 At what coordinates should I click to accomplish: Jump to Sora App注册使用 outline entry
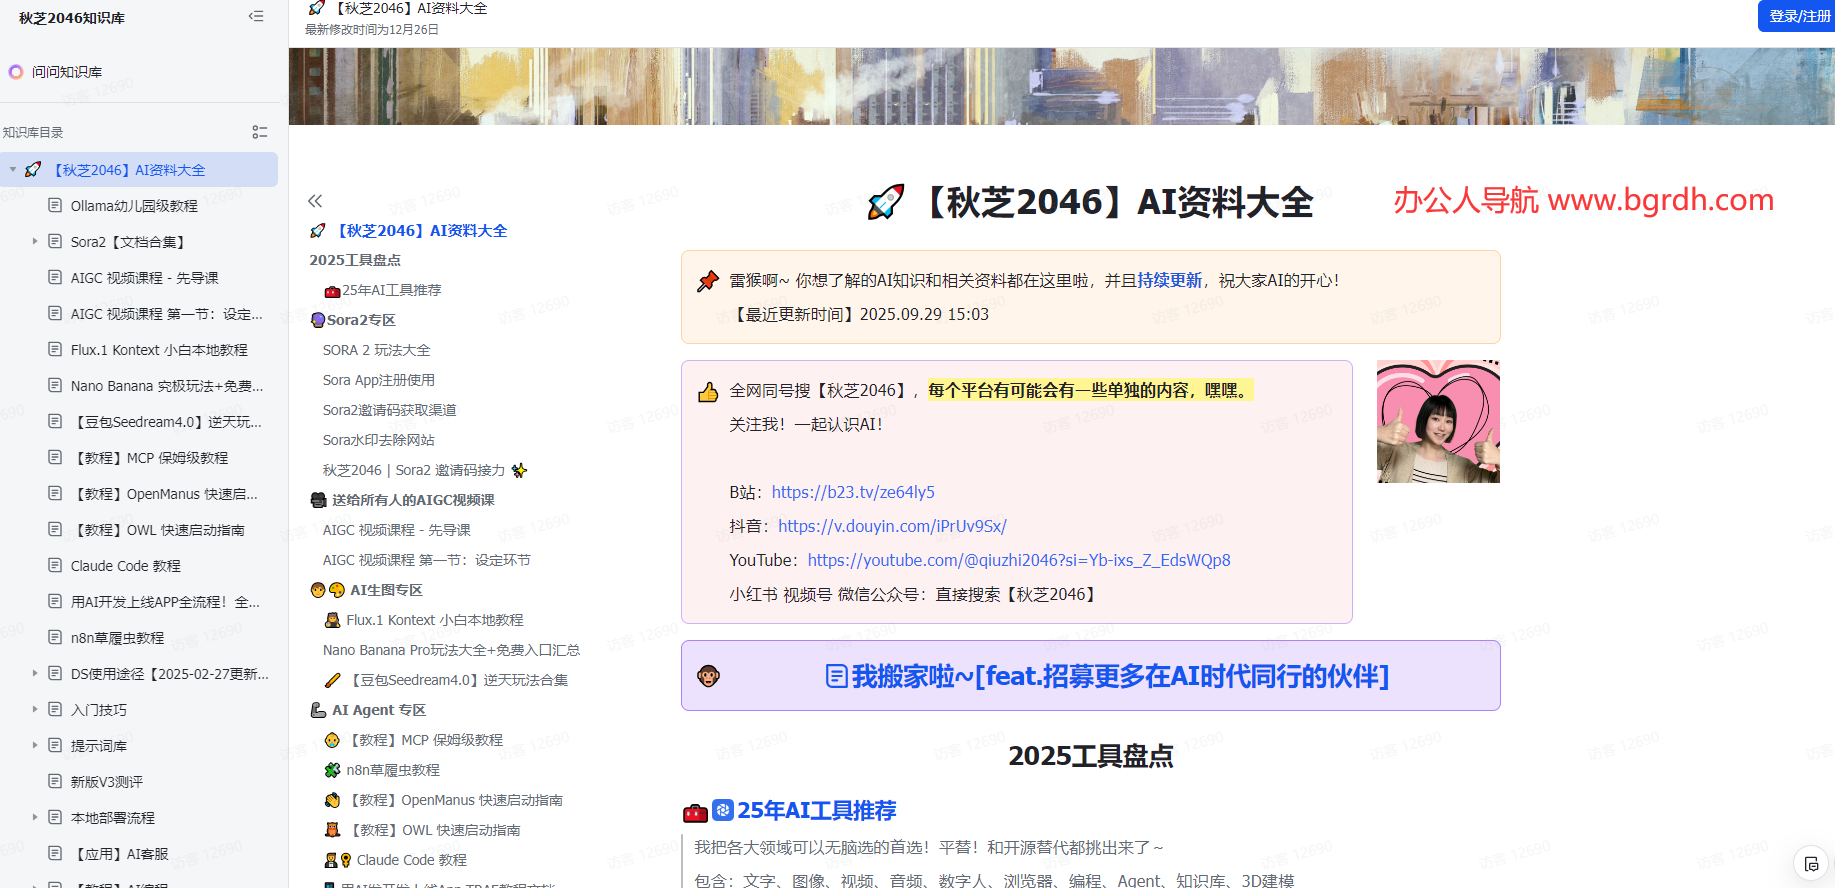[x=379, y=380]
